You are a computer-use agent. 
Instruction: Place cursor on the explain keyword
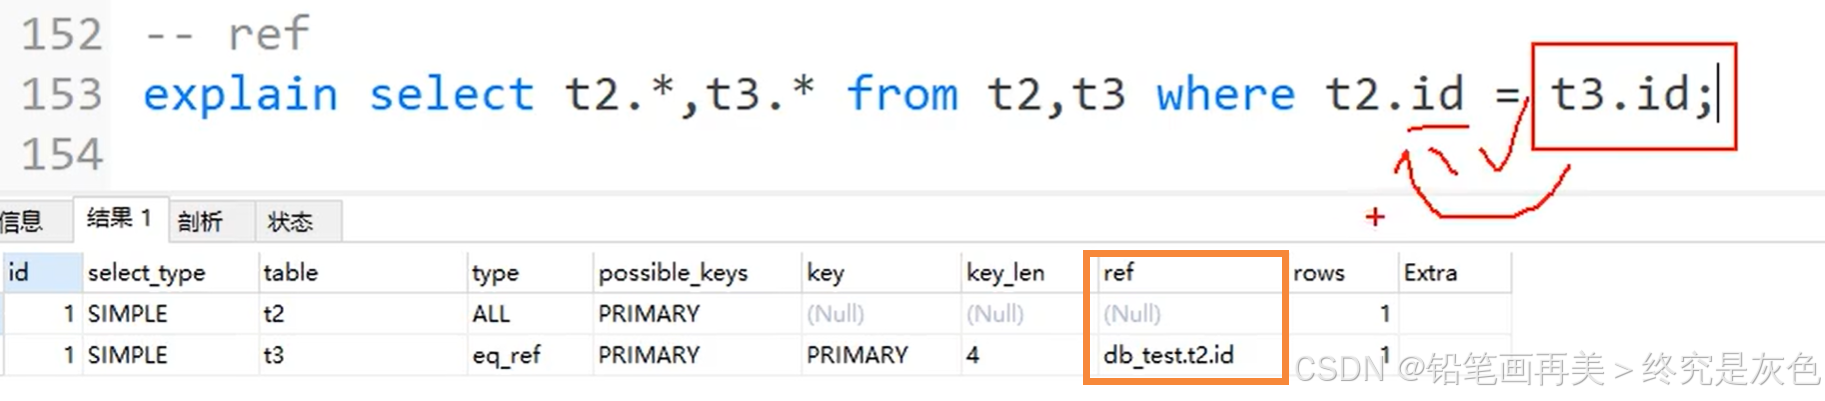[x=240, y=95]
